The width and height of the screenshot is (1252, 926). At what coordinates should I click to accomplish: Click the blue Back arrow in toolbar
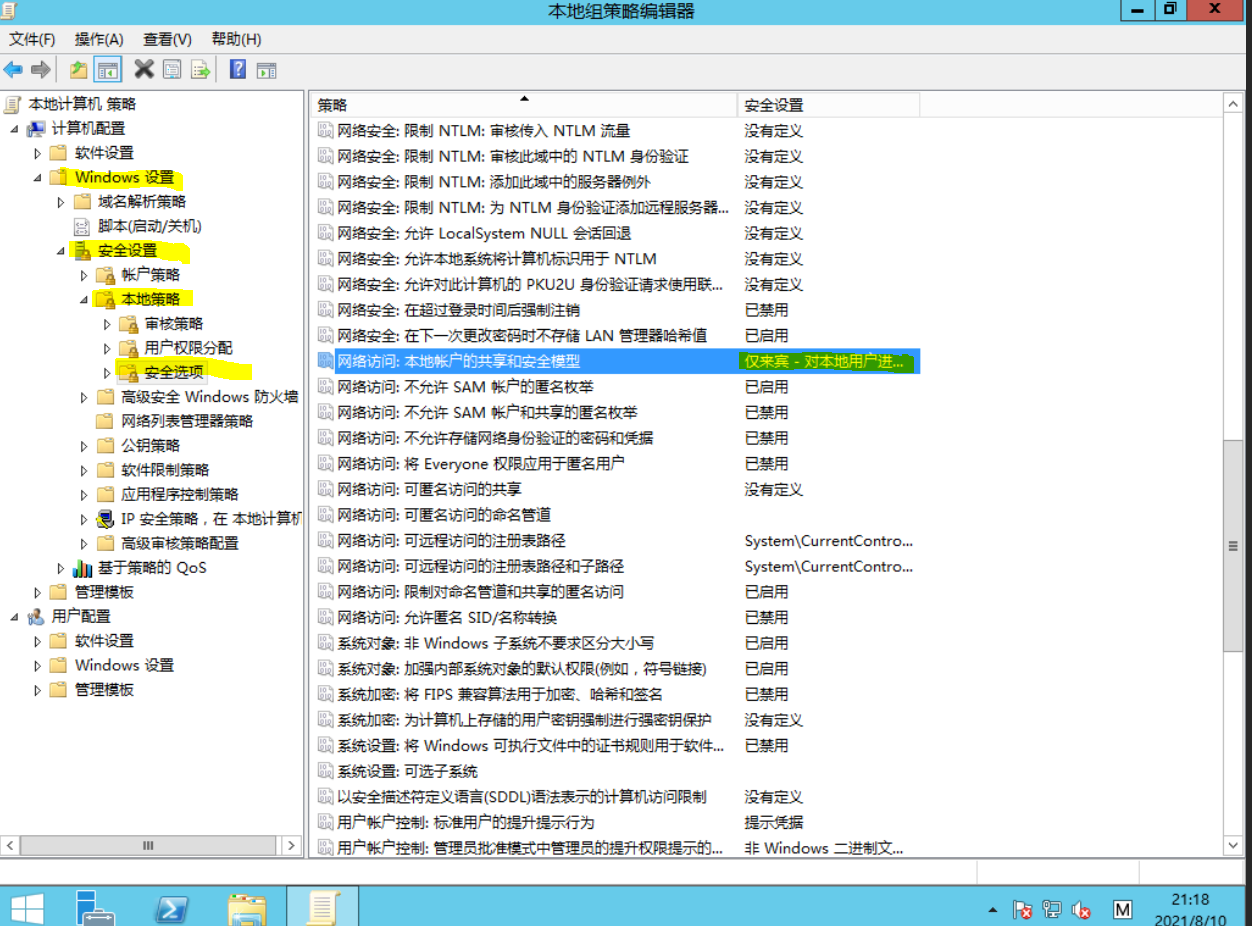(13, 69)
